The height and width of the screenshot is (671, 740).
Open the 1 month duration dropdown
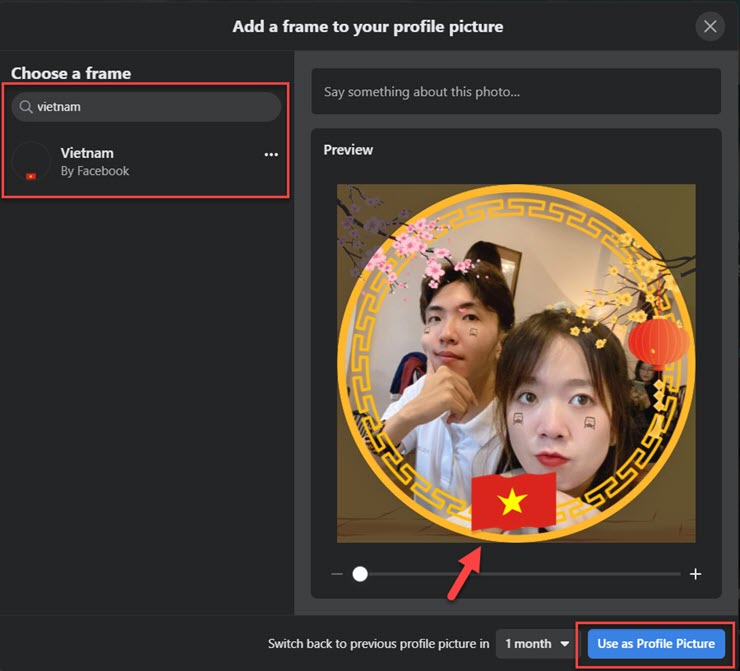pos(536,644)
